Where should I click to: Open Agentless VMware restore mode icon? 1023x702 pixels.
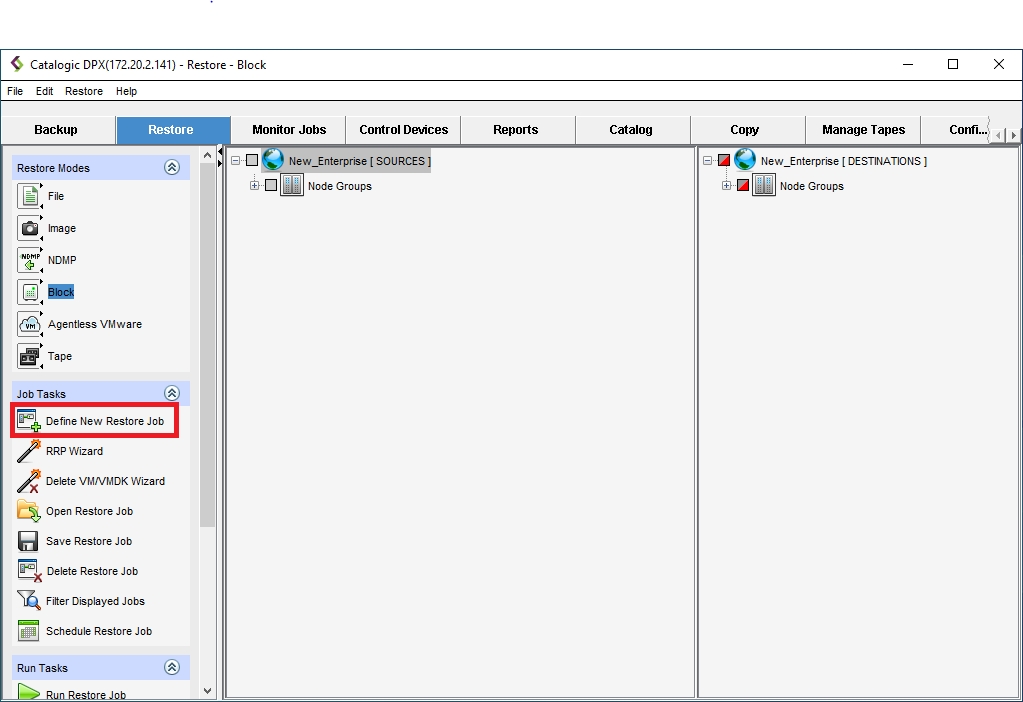pos(29,324)
